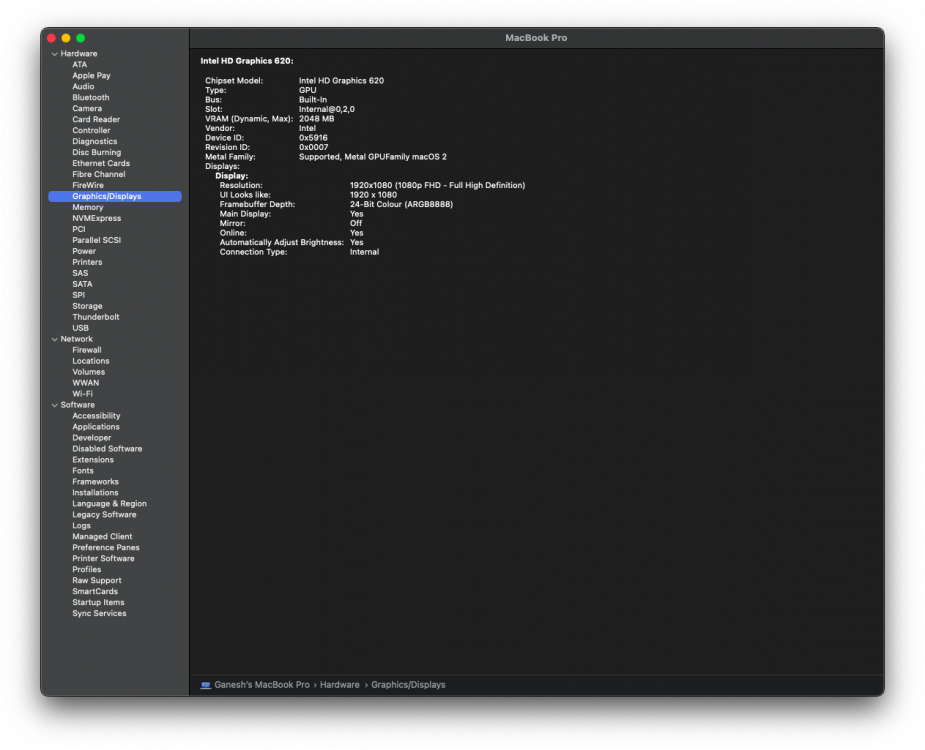Select WWAN under Network
This screenshot has width=925, height=750.
point(86,383)
